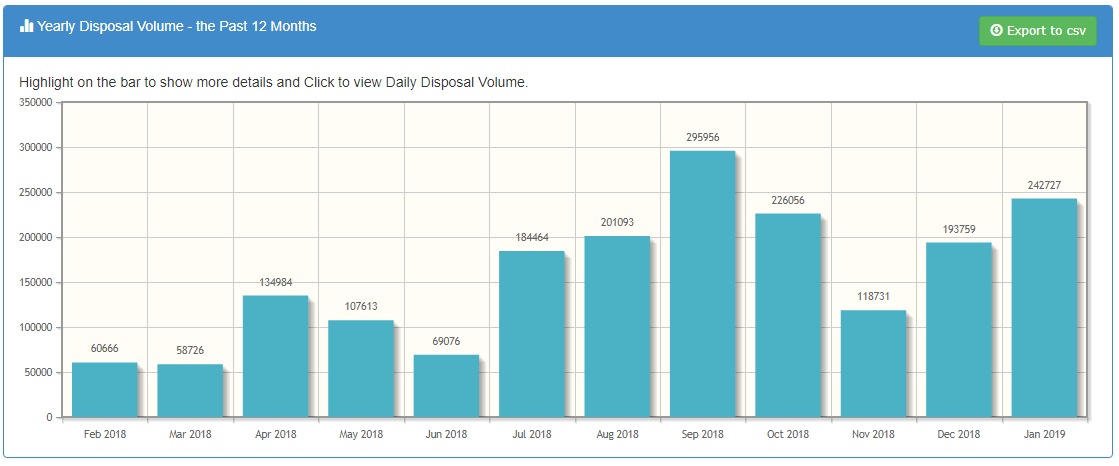Click the download icon in the Export button
This screenshot has height=466, width=1119.
(x=997, y=31)
